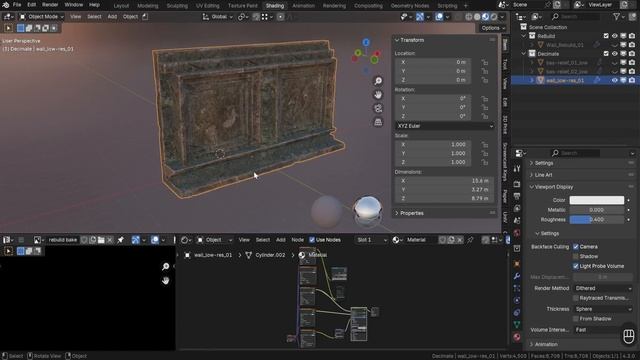The height and width of the screenshot is (360, 640).
Task: Expand the Properties panel in sidebar
Action: click(412, 213)
